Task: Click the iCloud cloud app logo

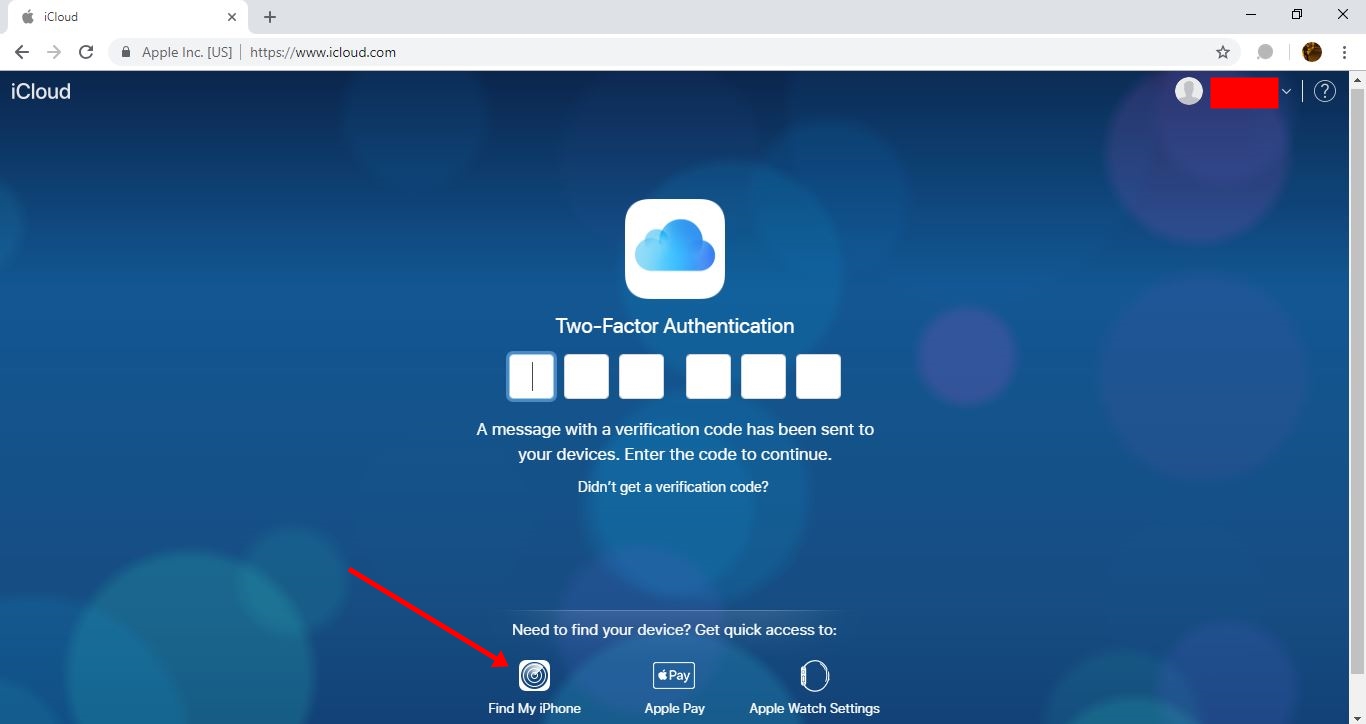Action: point(675,249)
